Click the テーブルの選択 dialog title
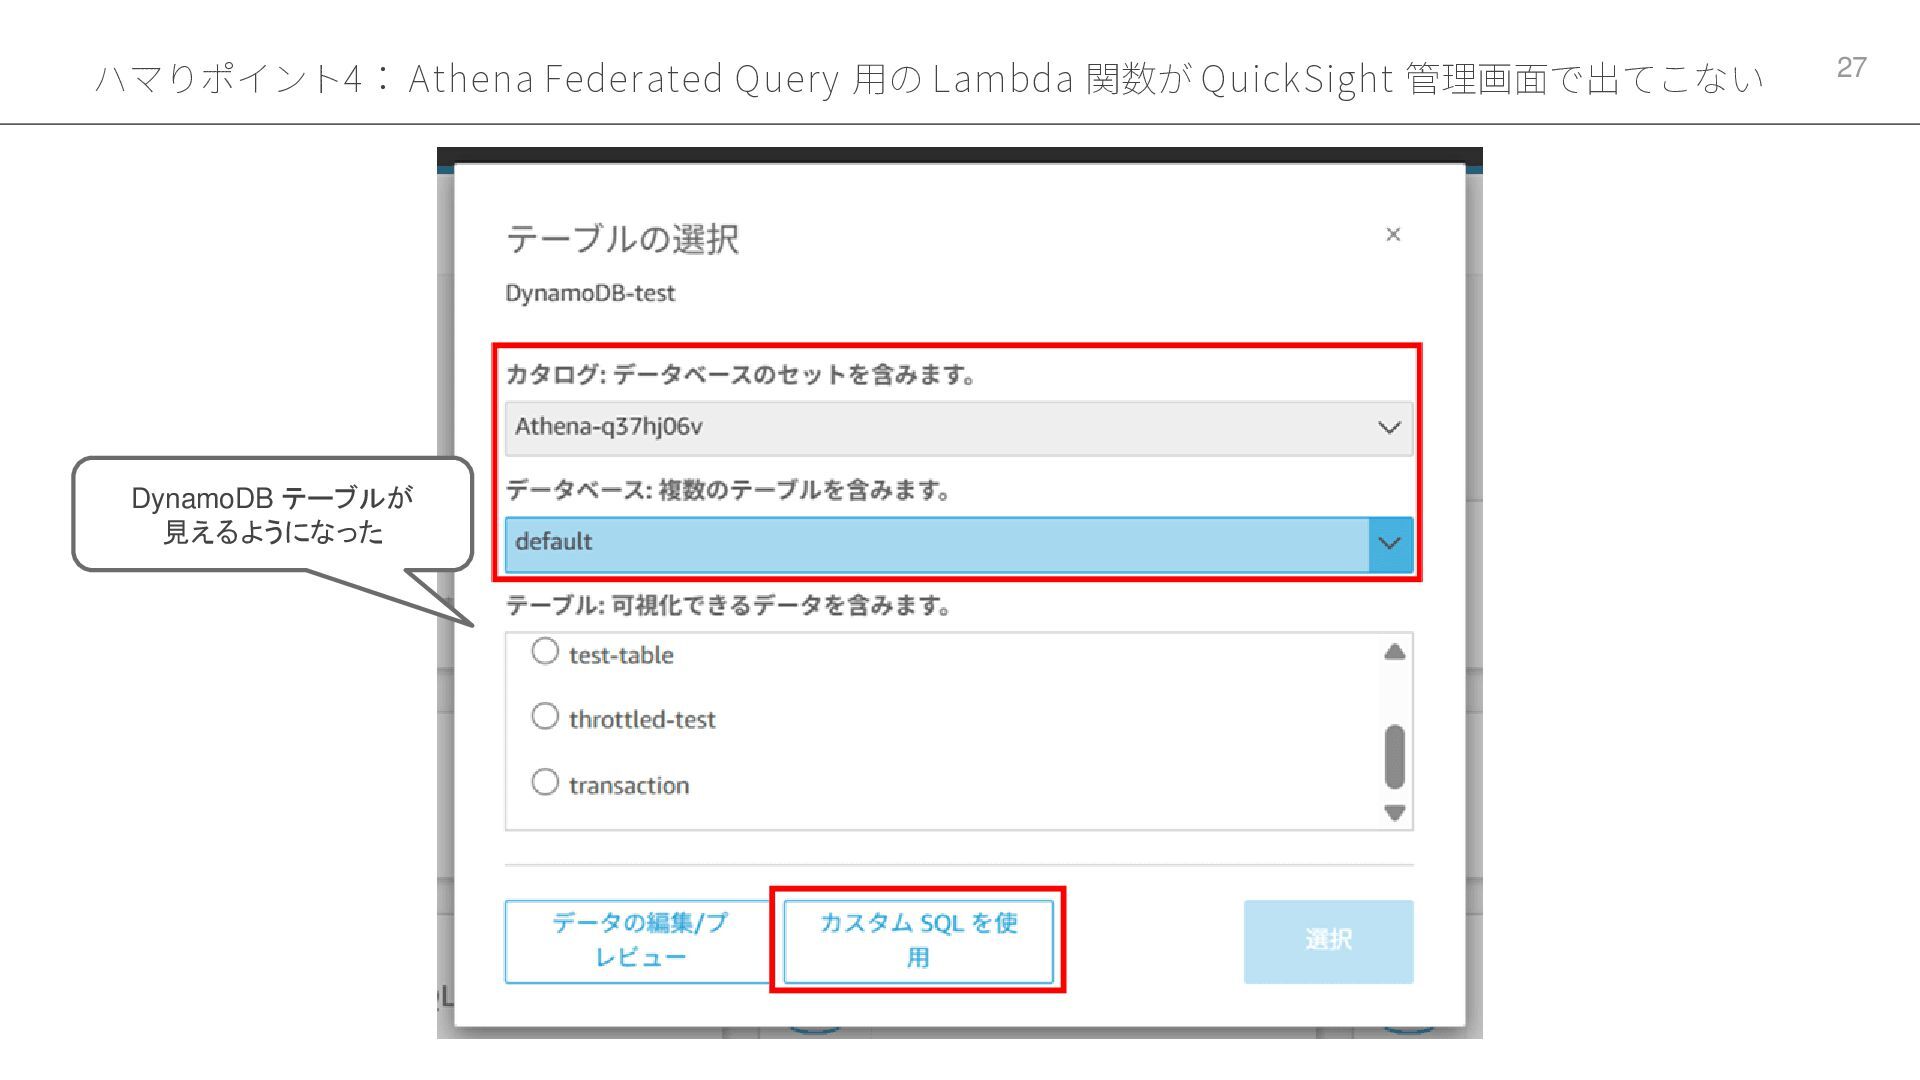 click(x=622, y=239)
